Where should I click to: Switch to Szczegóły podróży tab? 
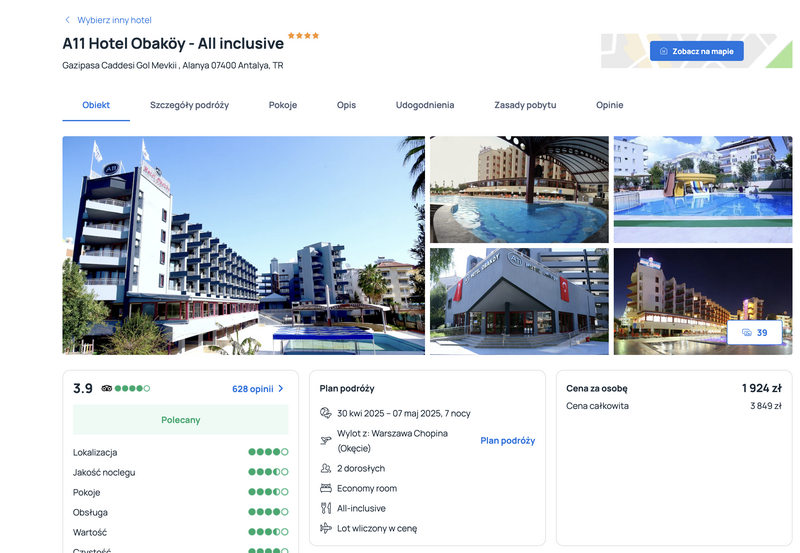coord(189,105)
